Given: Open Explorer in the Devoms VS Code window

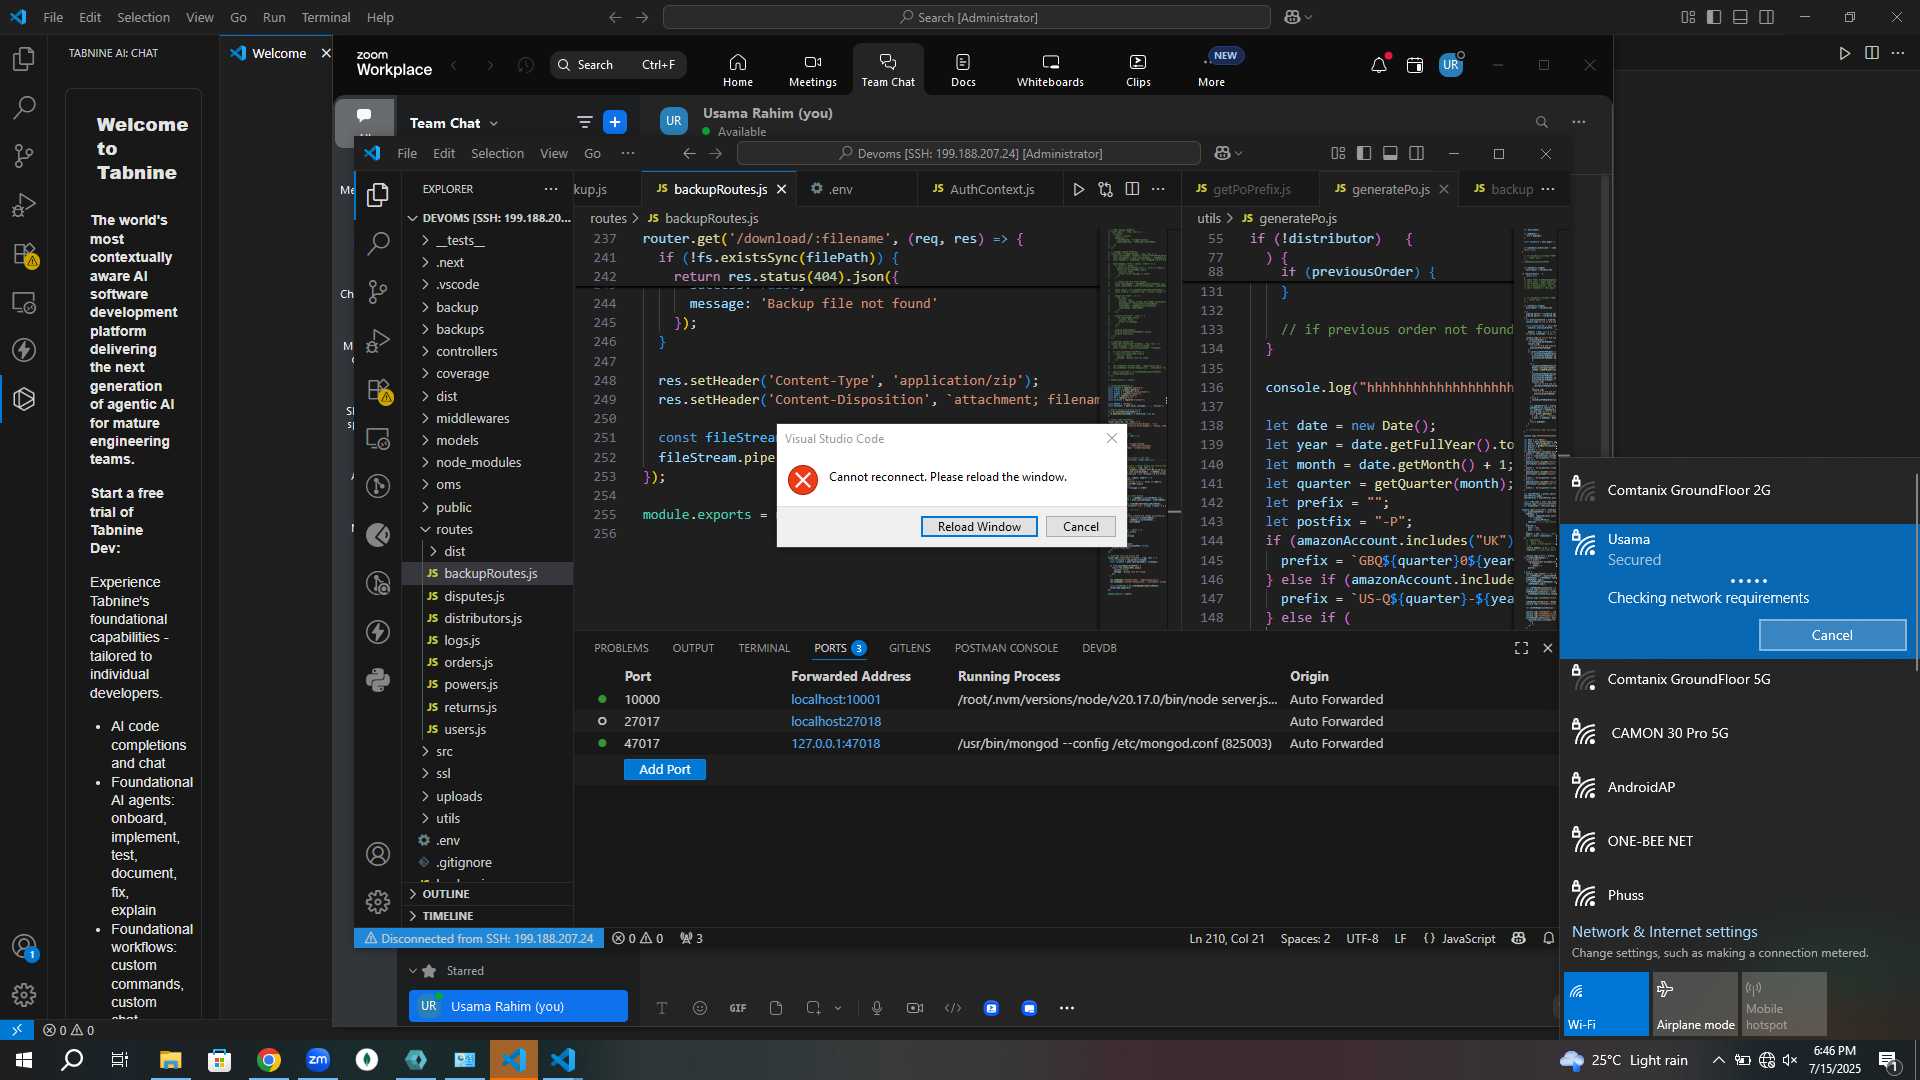Looking at the screenshot, I should point(378,195).
